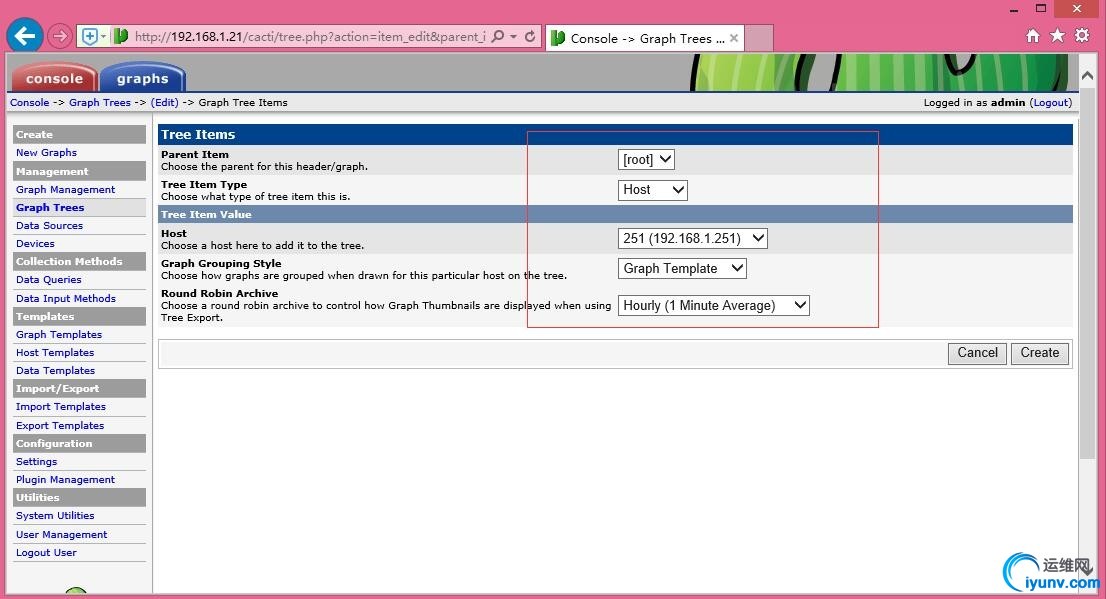Open System Utilities in sidebar
This screenshot has width=1106, height=599.
55,516
